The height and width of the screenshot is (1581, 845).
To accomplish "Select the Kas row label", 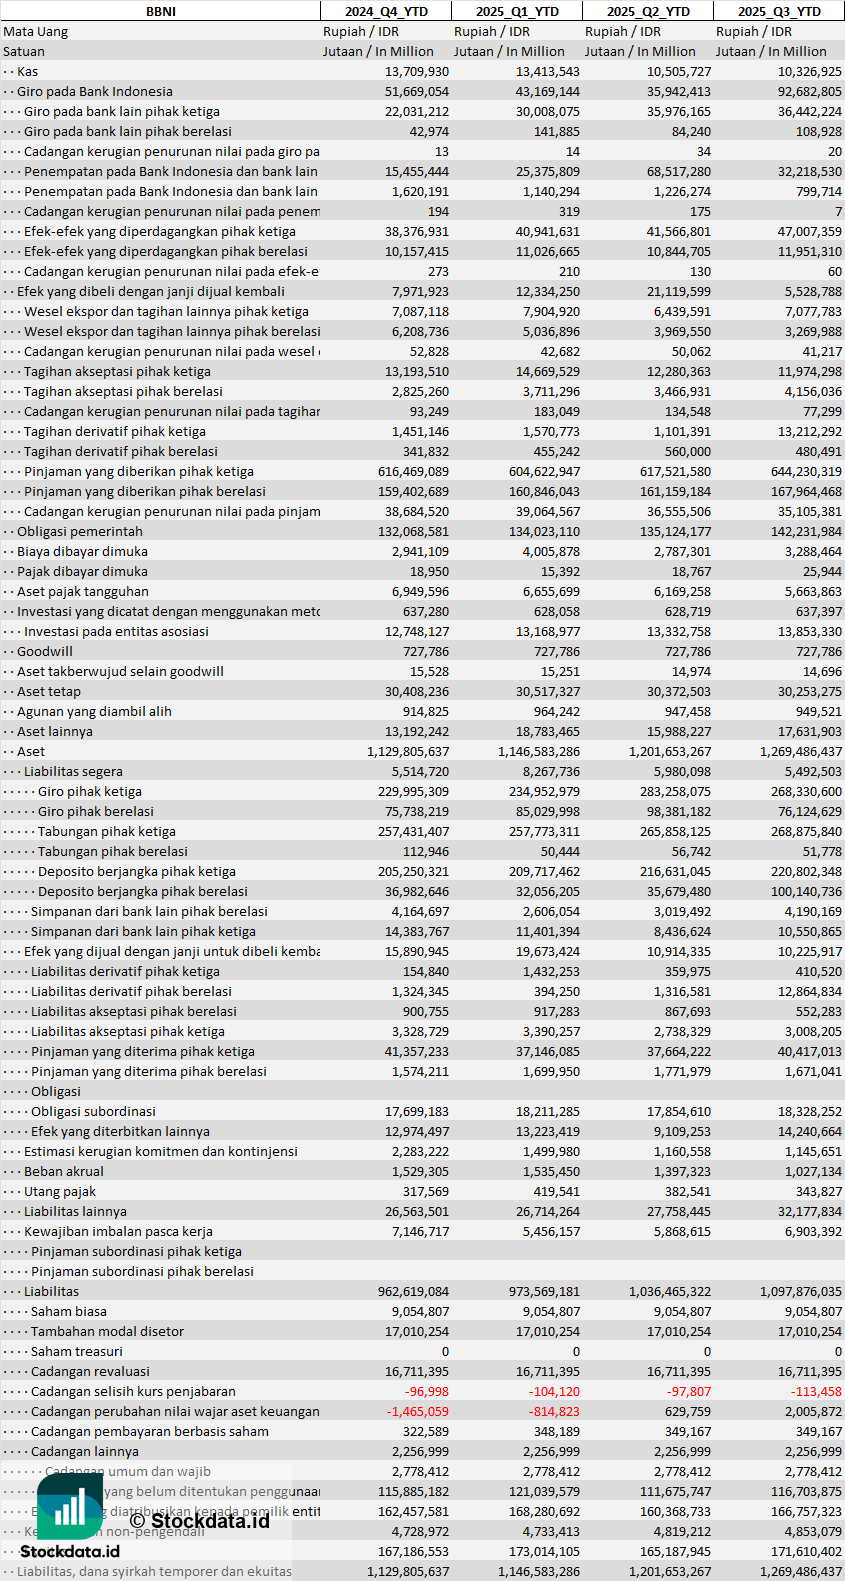I will [x=28, y=71].
